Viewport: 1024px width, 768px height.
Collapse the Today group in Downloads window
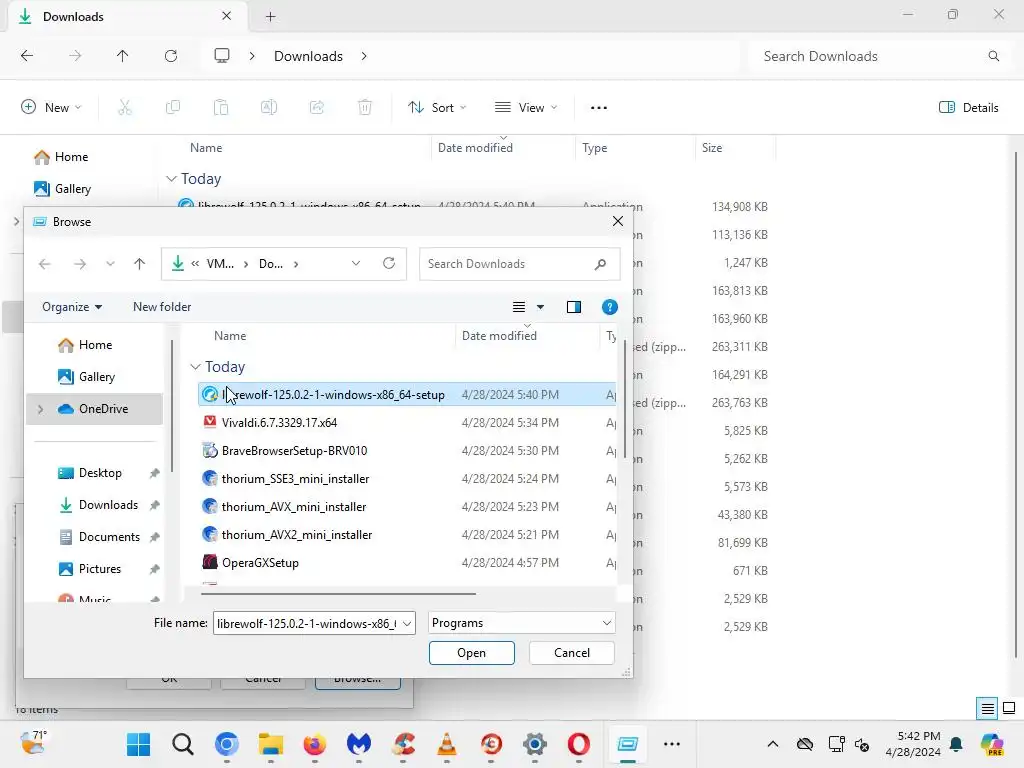pyautogui.click(x=171, y=178)
